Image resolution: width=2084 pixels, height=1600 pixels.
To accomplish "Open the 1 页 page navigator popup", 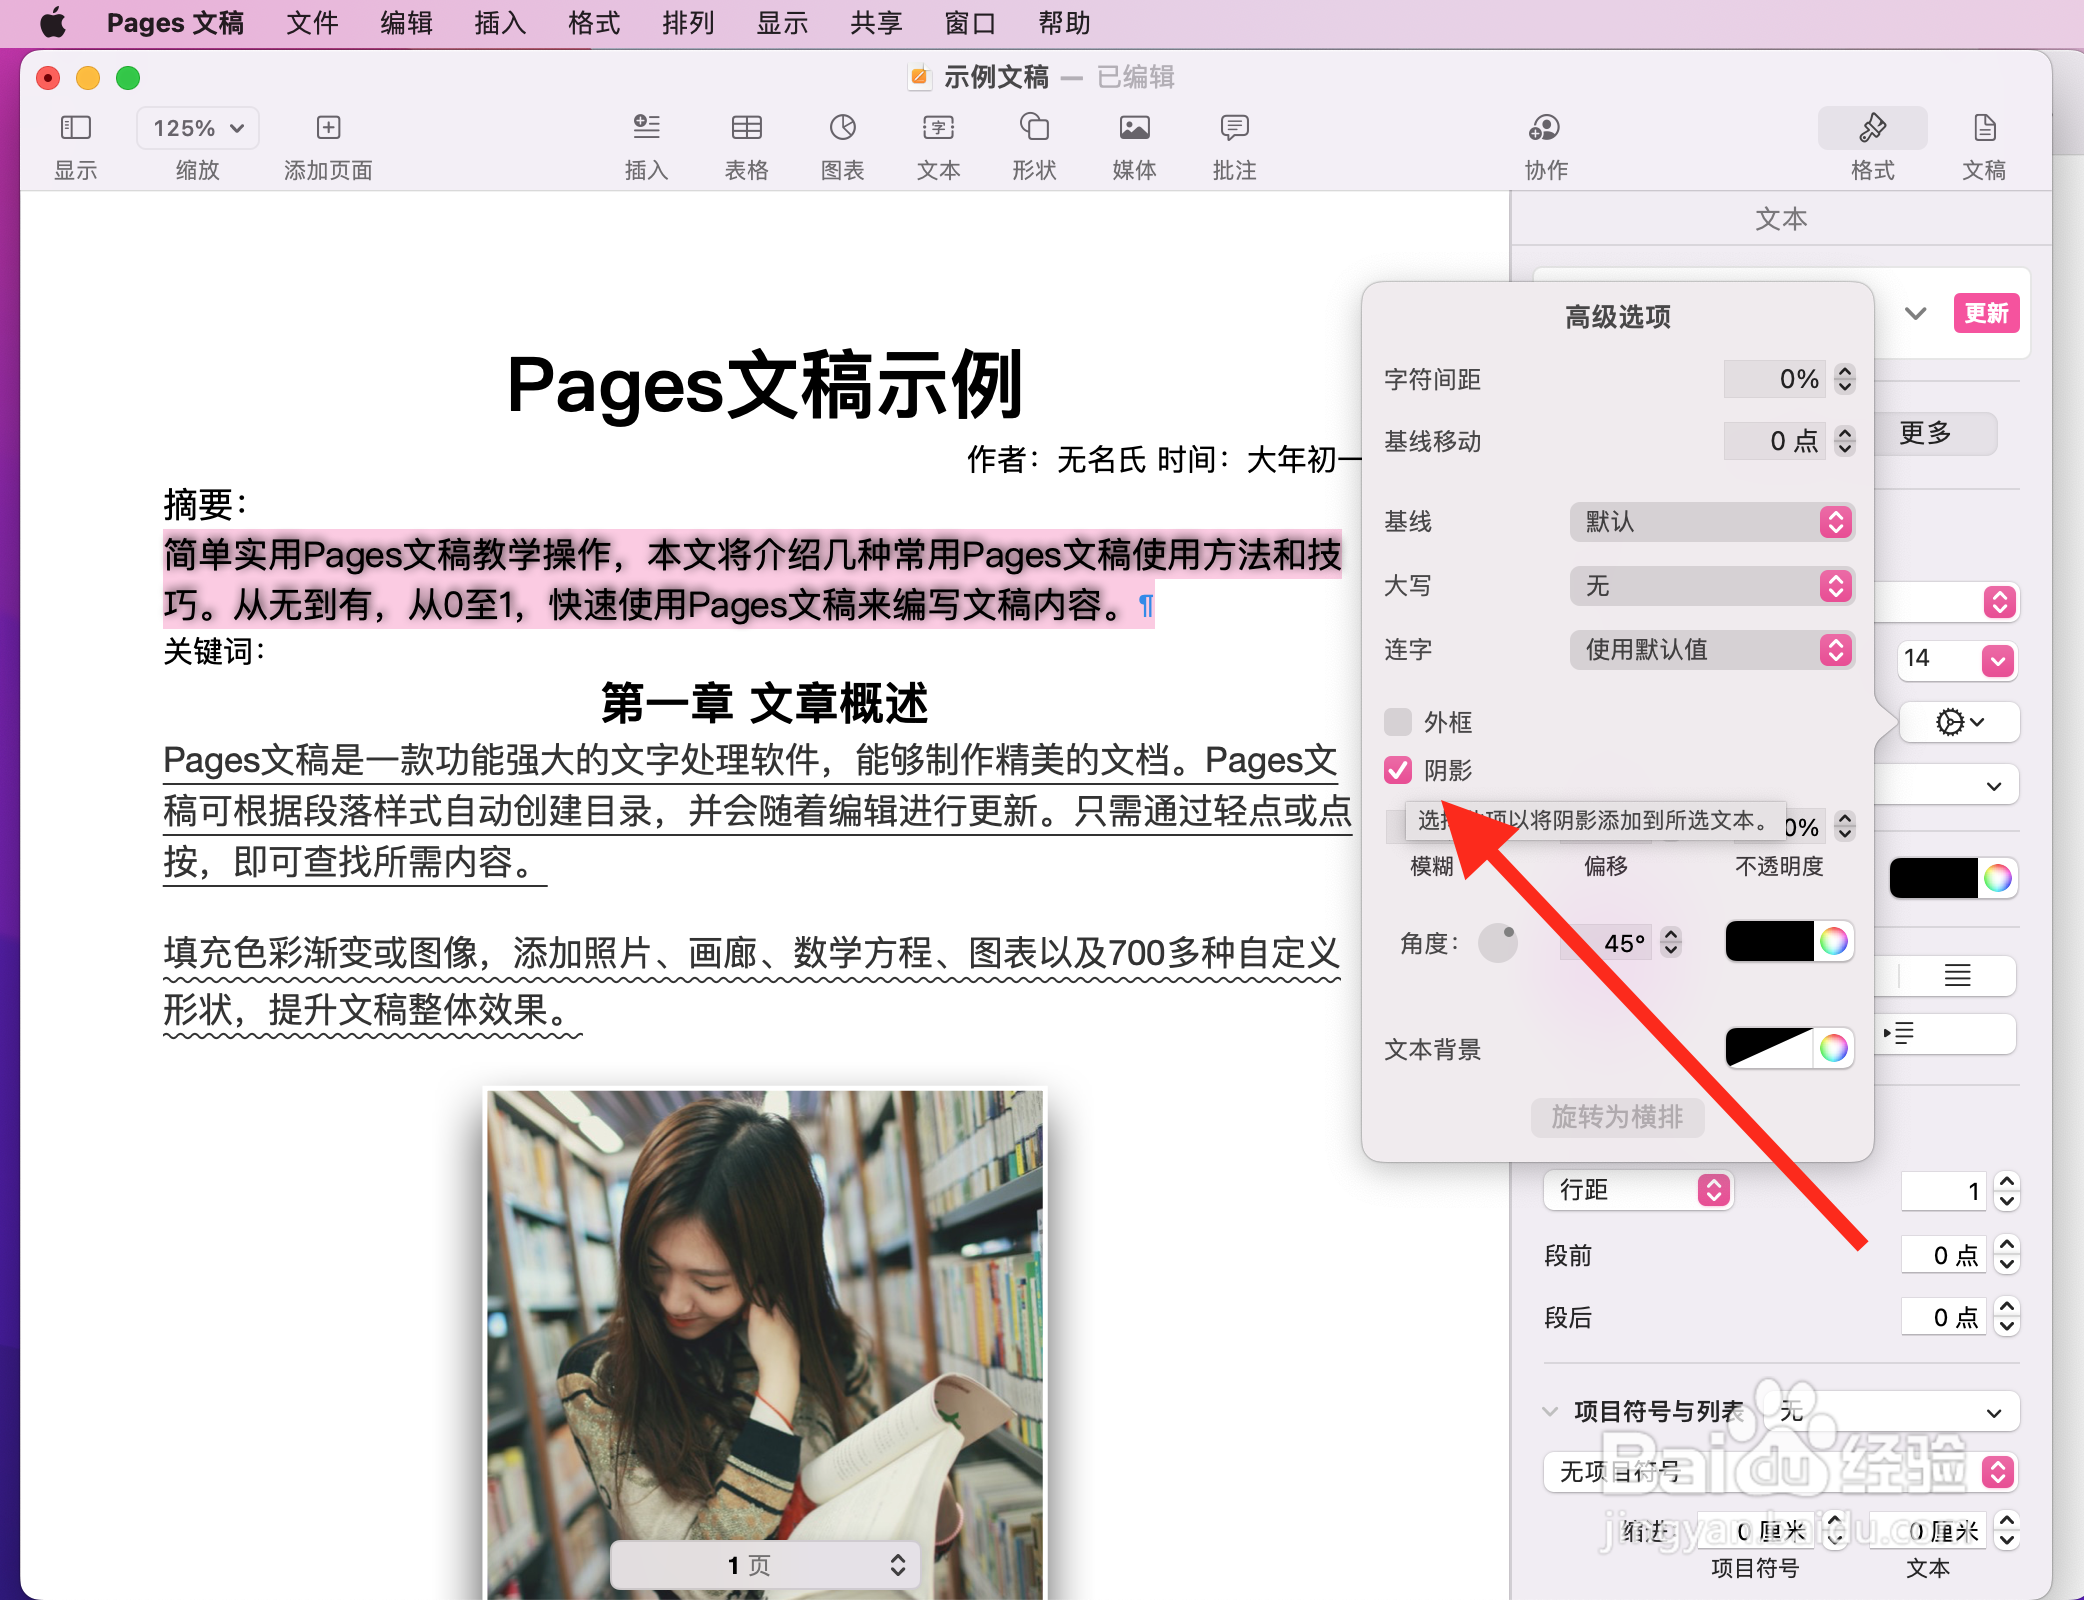I will 764,1565.
